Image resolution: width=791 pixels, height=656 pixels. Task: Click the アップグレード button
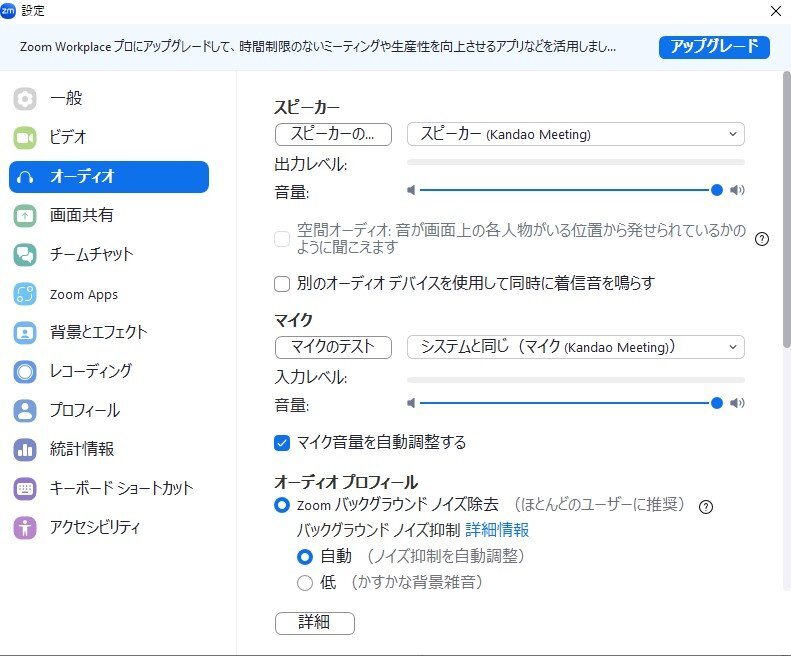click(x=714, y=47)
